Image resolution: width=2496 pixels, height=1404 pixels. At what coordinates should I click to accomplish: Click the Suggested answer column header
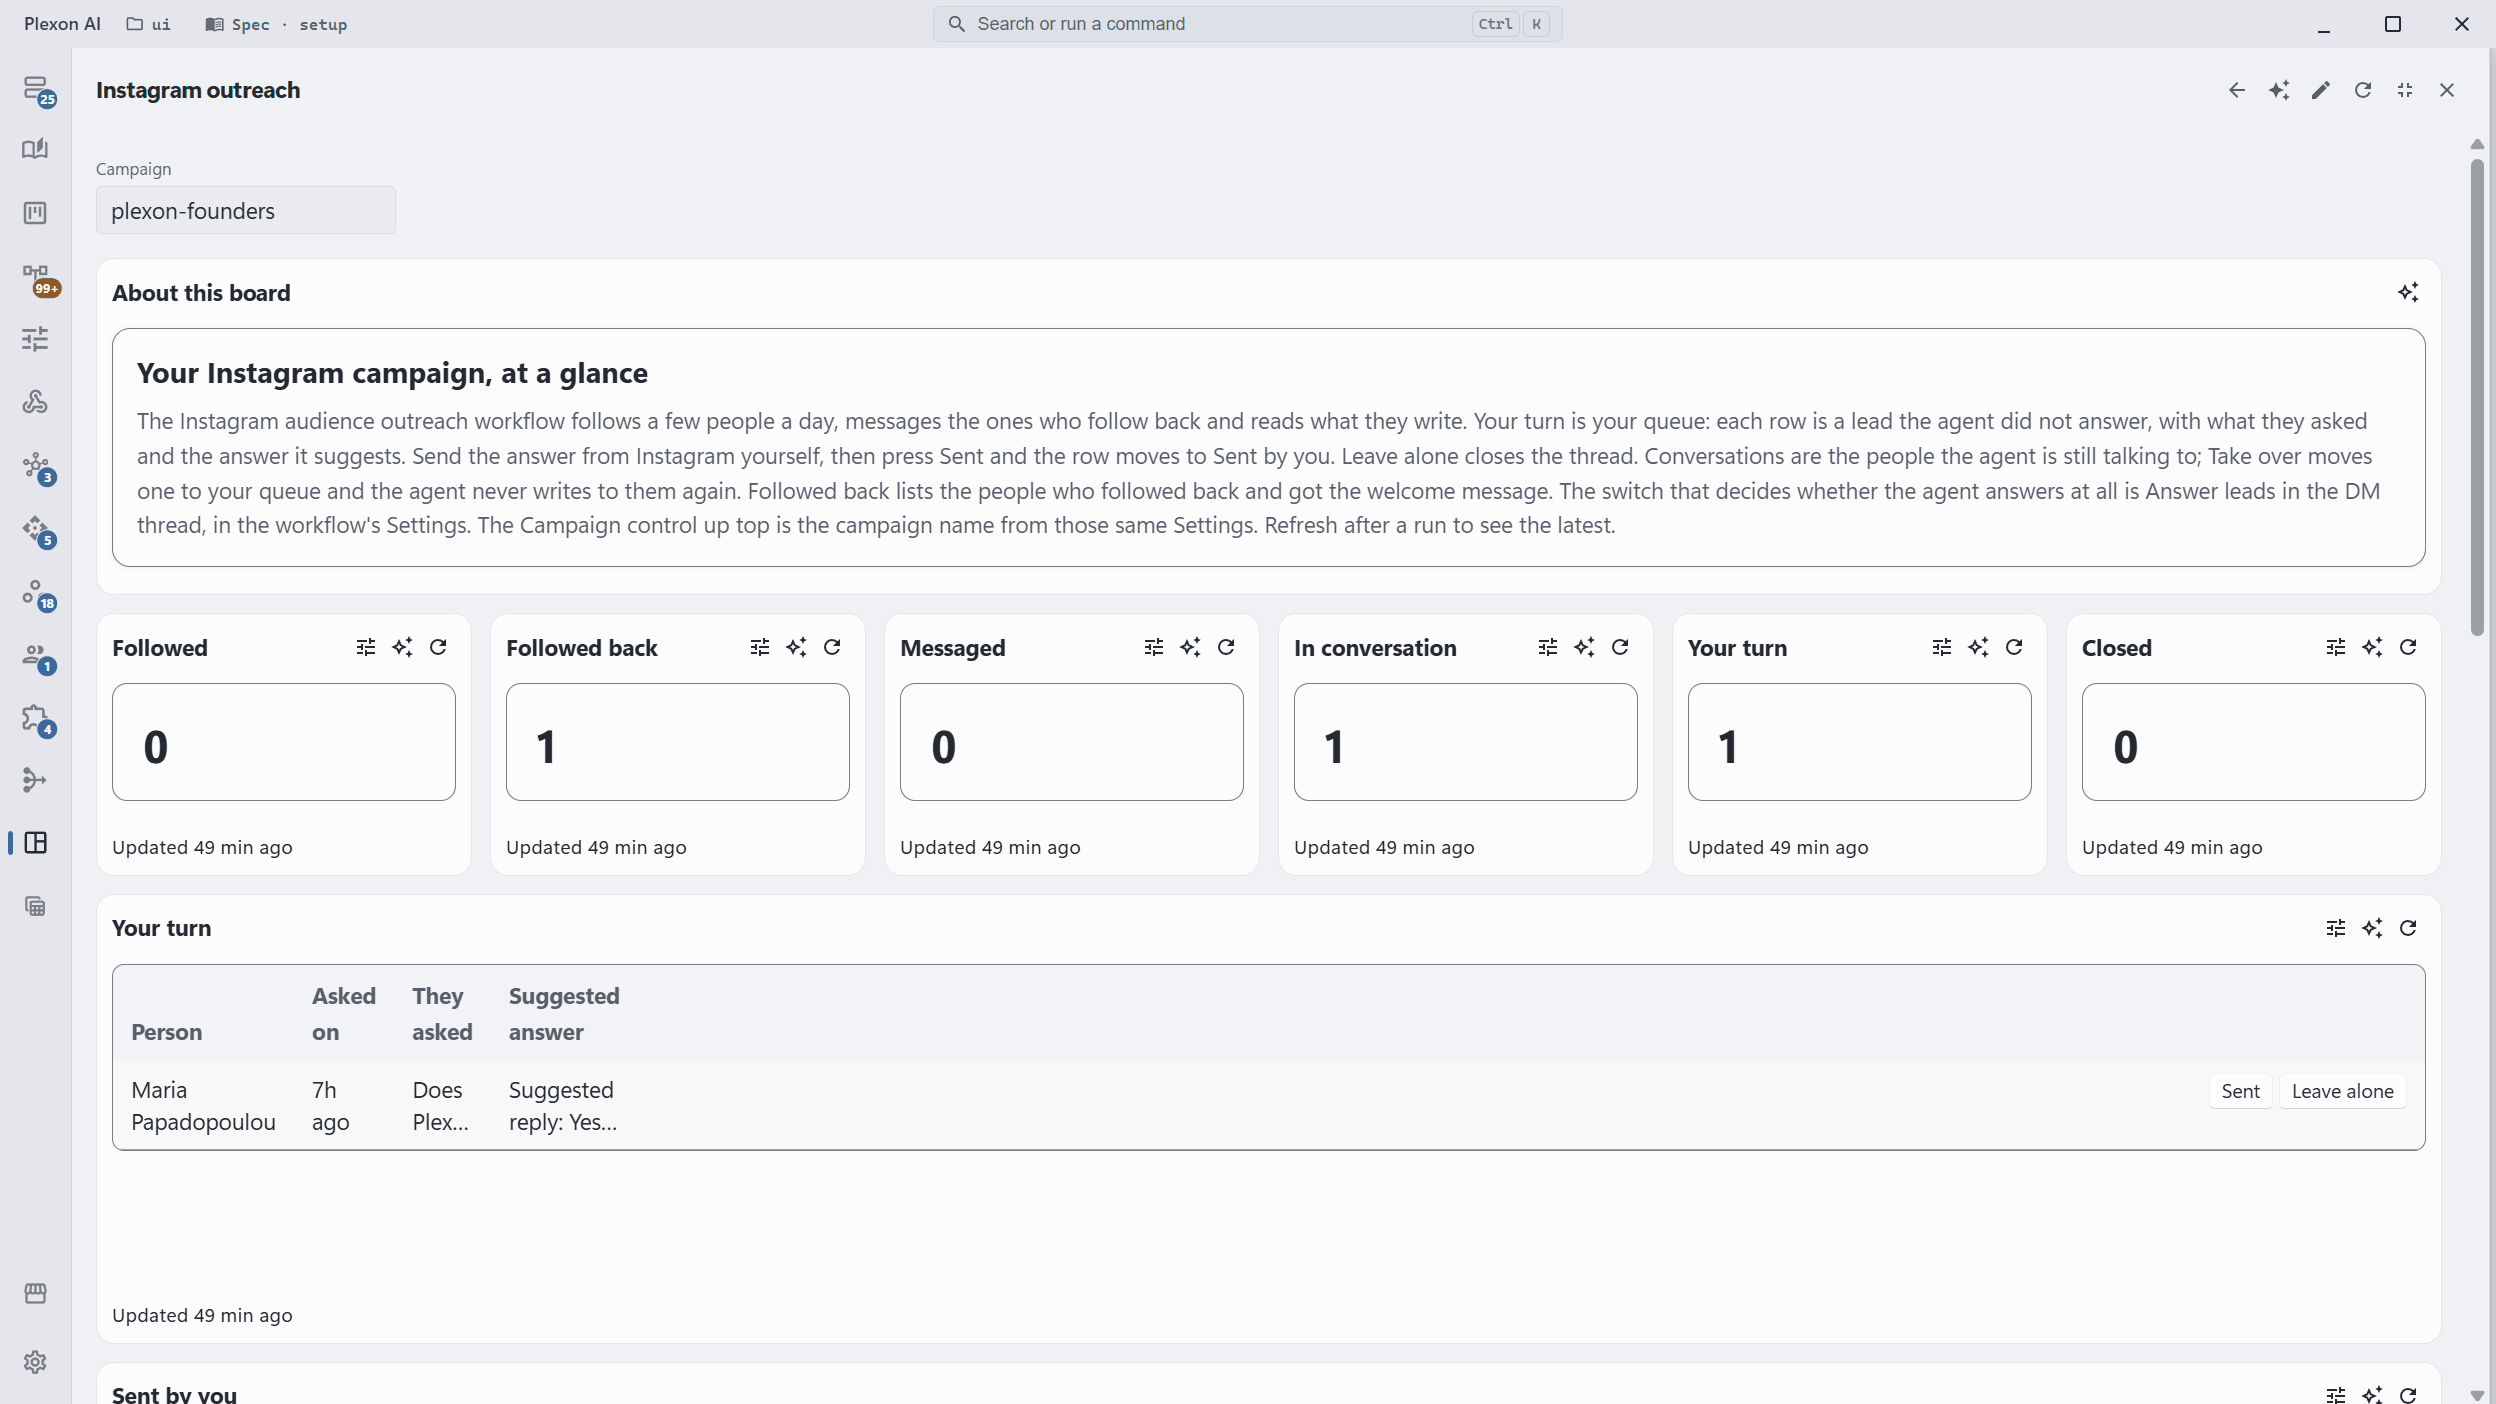tap(564, 1014)
